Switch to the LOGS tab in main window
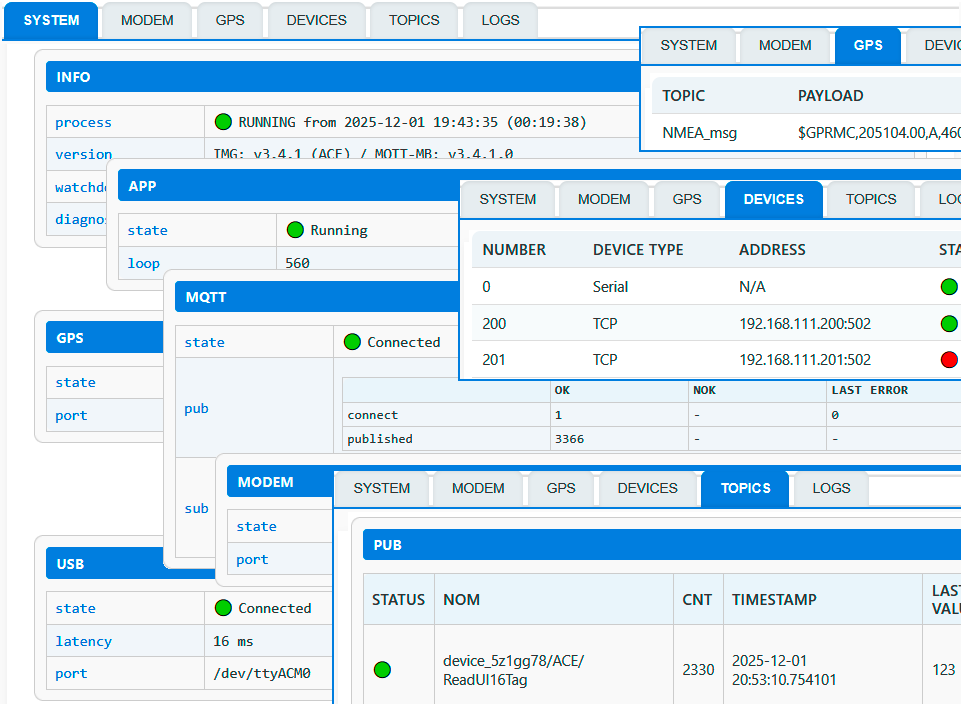This screenshot has width=961, height=704. [x=499, y=19]
